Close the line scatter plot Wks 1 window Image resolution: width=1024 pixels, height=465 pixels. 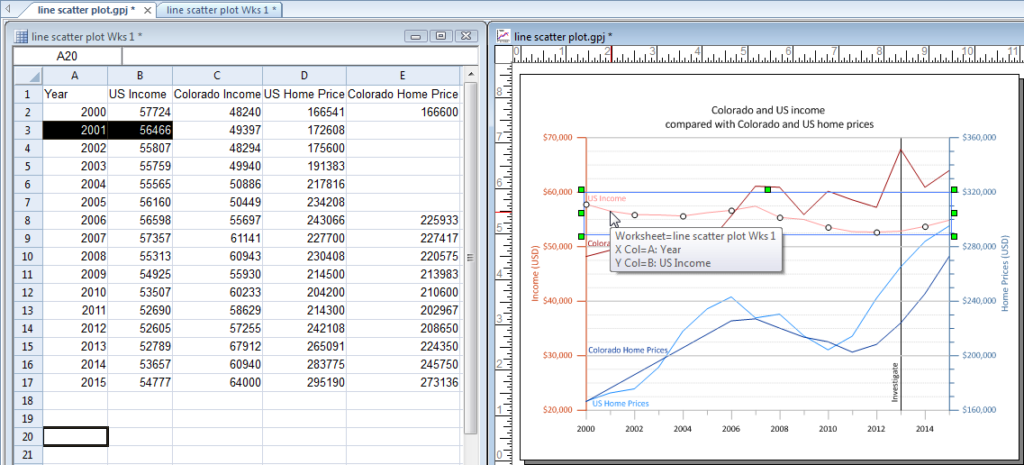pos(464,36)
